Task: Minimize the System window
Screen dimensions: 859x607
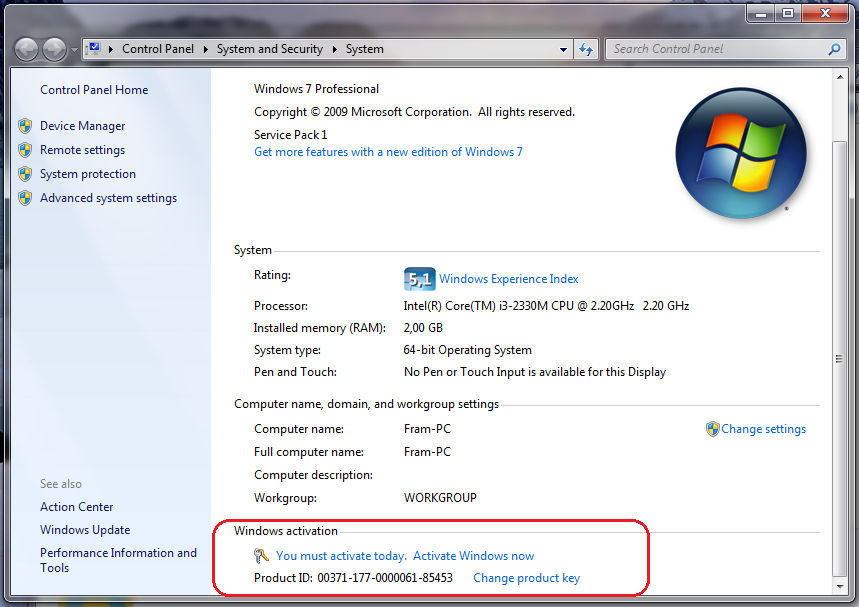Action: pos(761,14)
